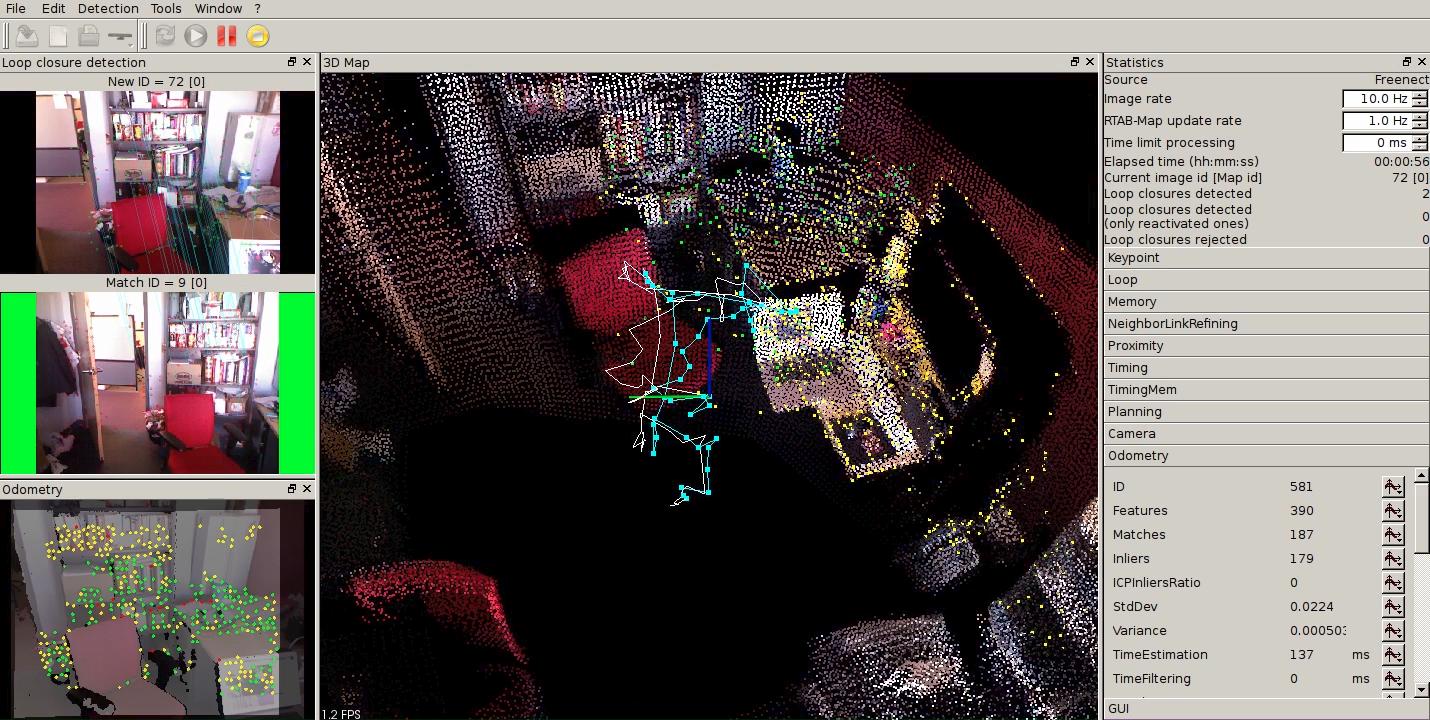Image resolution: width=1430 pixels, height=720 pixels.
Task: Click plot icon beside Inliers
Action: pos(1392,559)
